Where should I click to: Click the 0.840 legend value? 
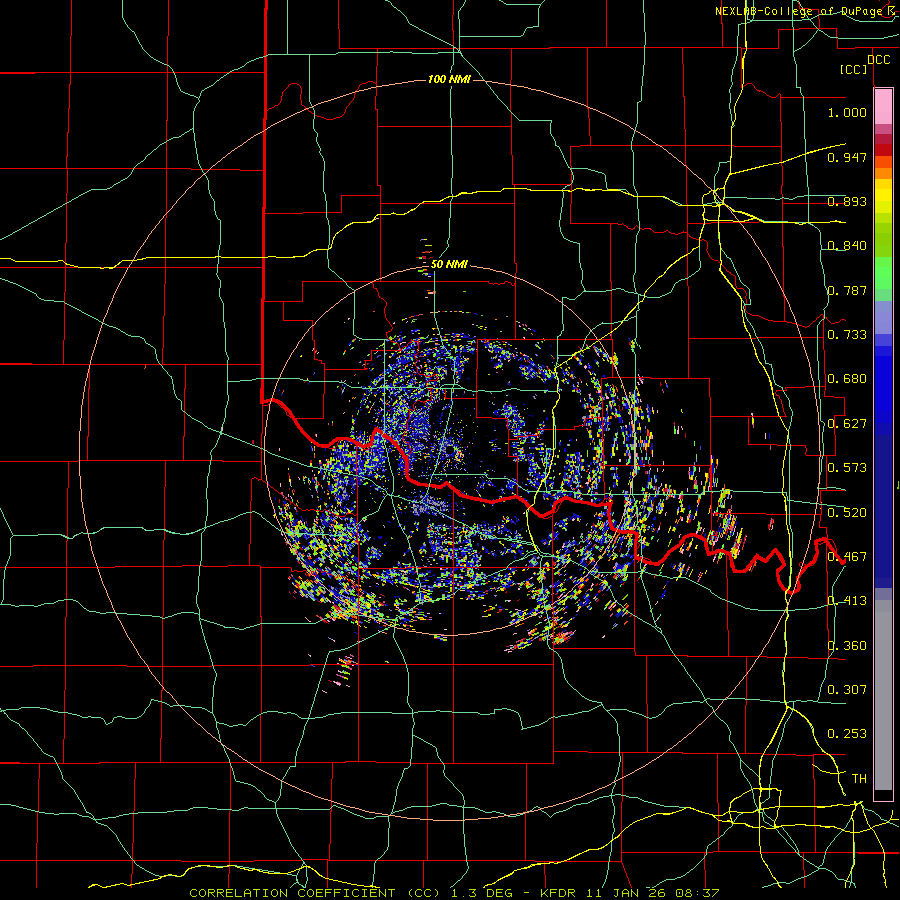(x=847, y=246)
